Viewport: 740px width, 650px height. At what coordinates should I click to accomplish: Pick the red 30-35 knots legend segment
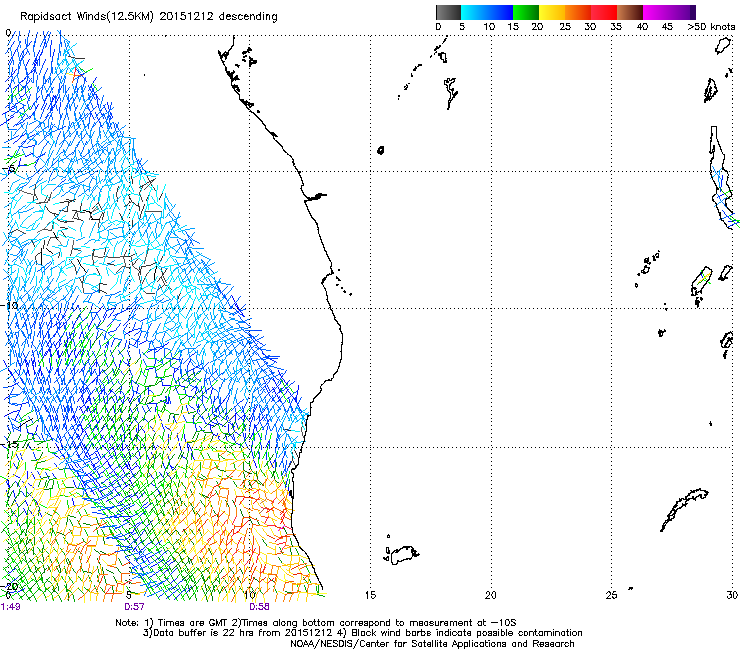[x=604, y=12]
